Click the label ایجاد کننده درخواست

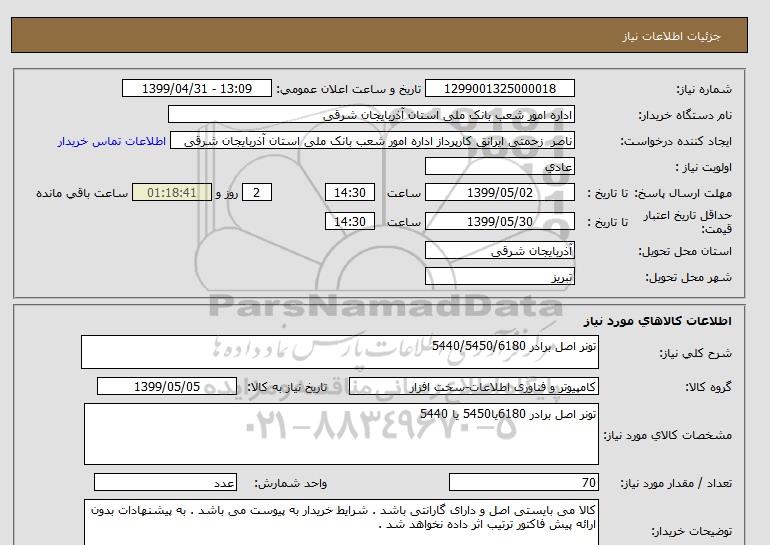point(676,142)
